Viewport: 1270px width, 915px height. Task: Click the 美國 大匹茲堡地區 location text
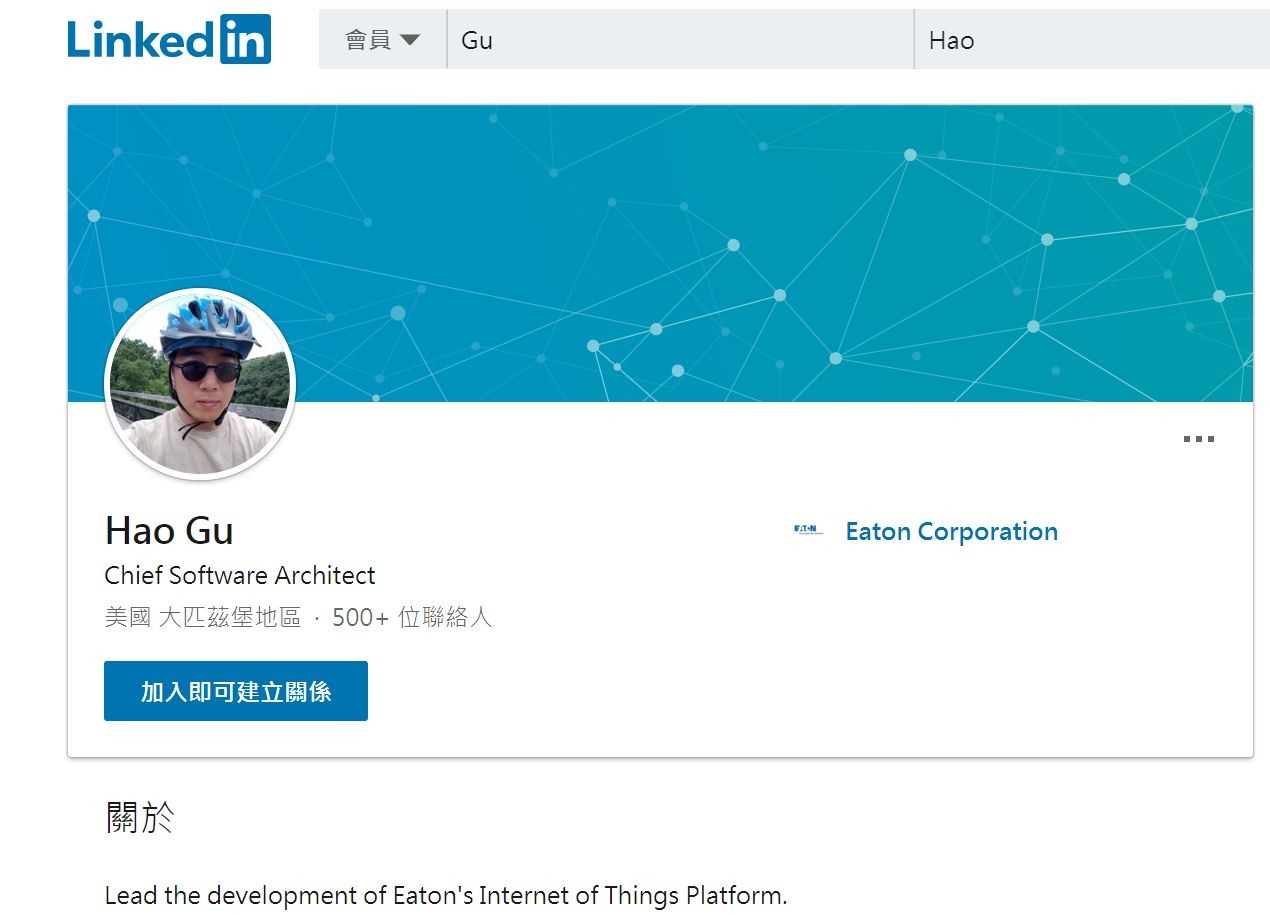click(x=203, y=617)
